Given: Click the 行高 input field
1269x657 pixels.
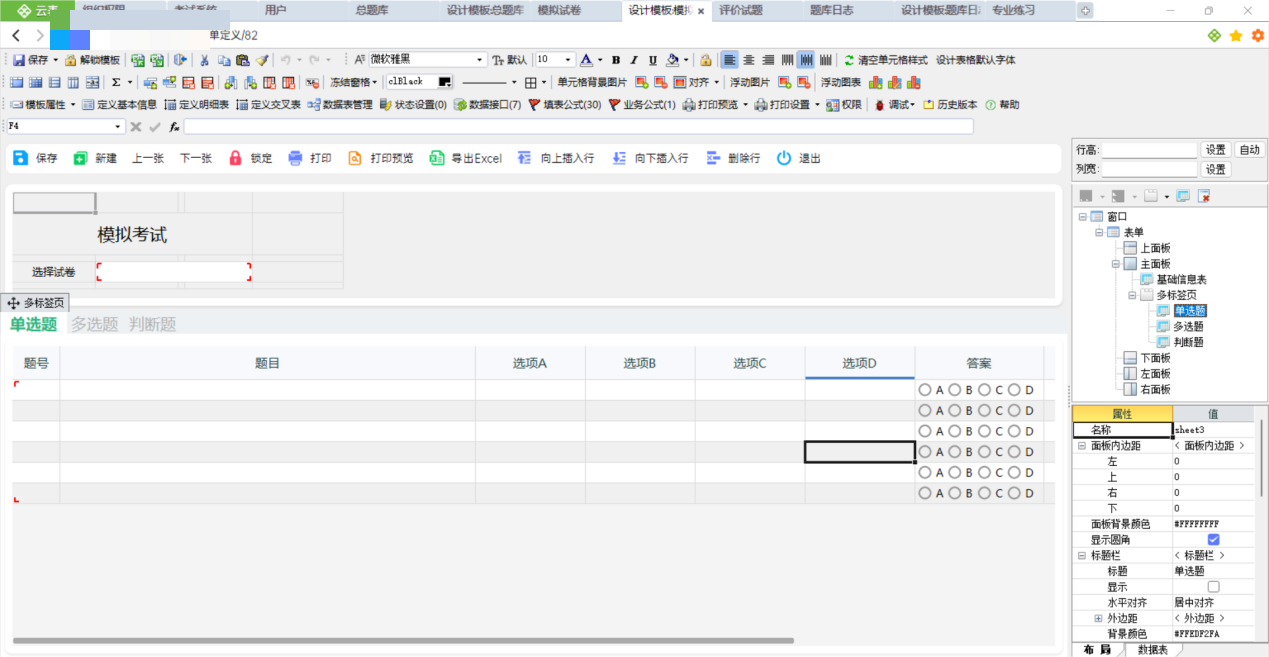Looking at the screenshot, I should (1149, 150).
